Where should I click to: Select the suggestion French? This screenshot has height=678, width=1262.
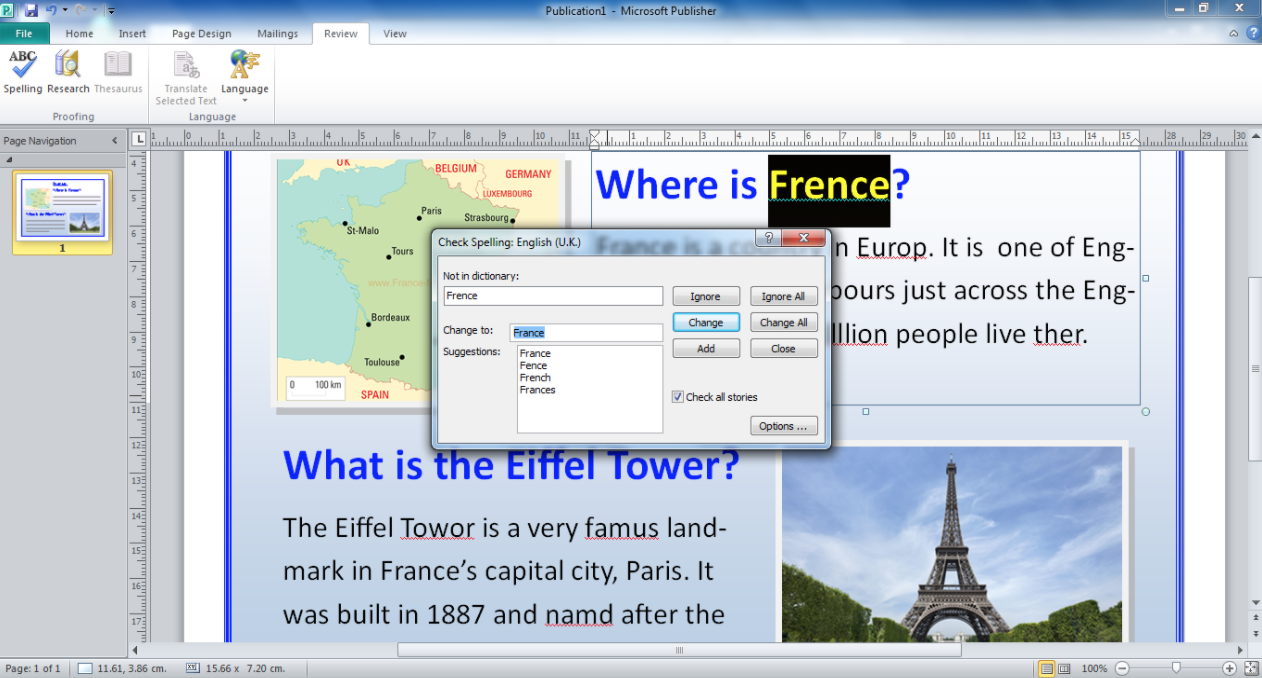535,378
